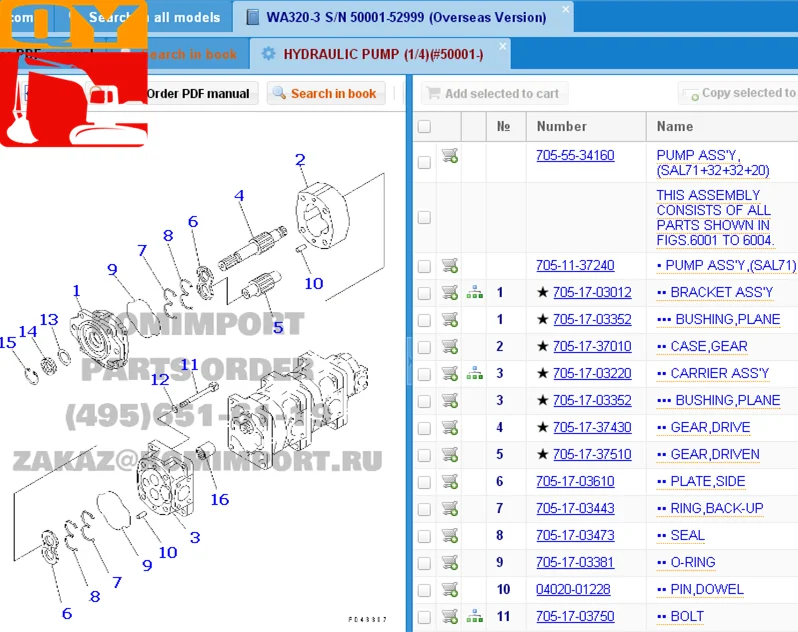Click Order PDF manual button
Viewport: 798px width, 632px height.
pyautogui.click(x=198, y=94)
